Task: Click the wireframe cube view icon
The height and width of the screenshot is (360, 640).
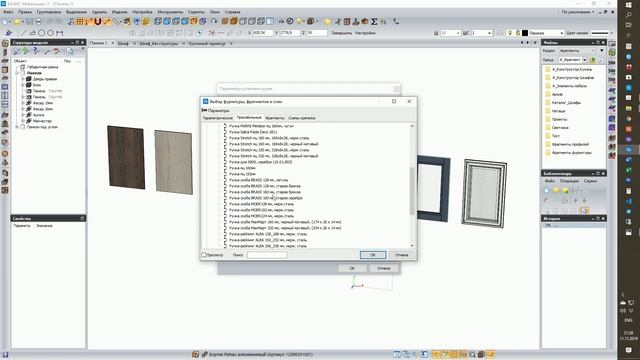Action: click(x=158, y=21)
